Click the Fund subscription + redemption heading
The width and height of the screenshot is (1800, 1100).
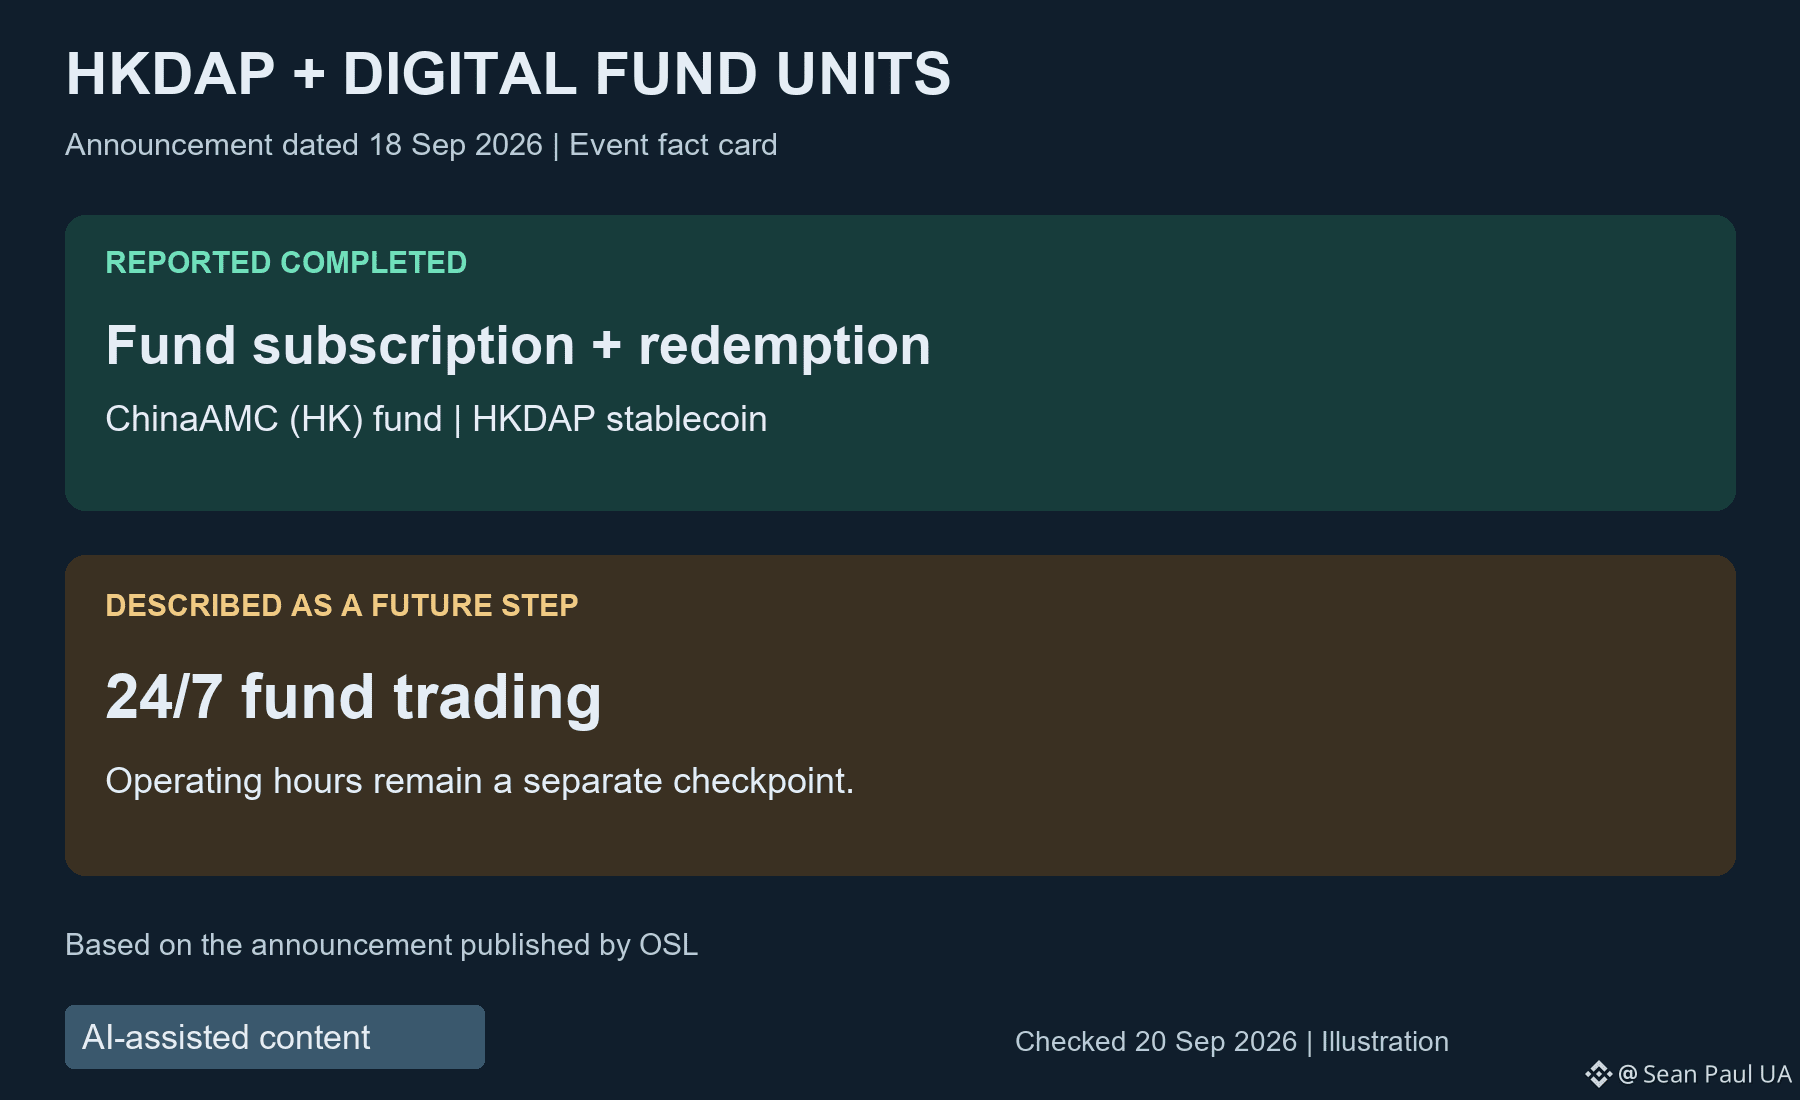[x=518, y=346]
